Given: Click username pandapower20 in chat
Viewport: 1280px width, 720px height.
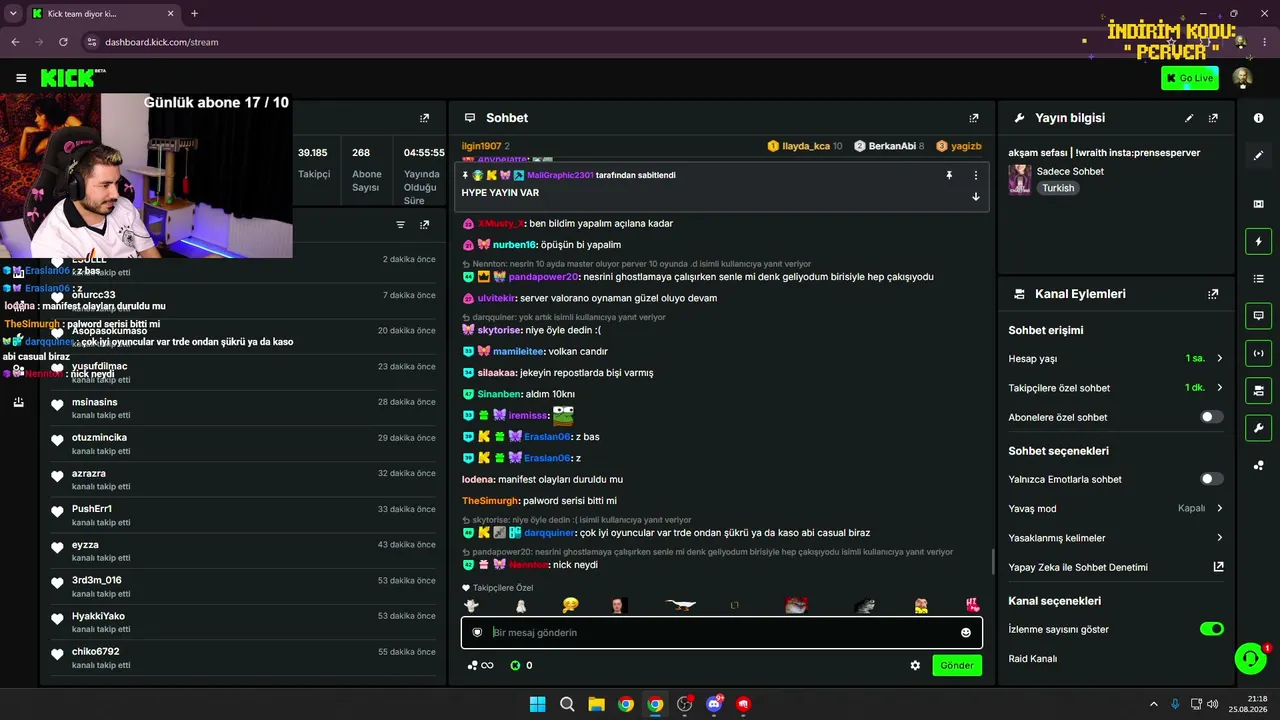Looking at the screenshot, I should [x=544, y=277].
